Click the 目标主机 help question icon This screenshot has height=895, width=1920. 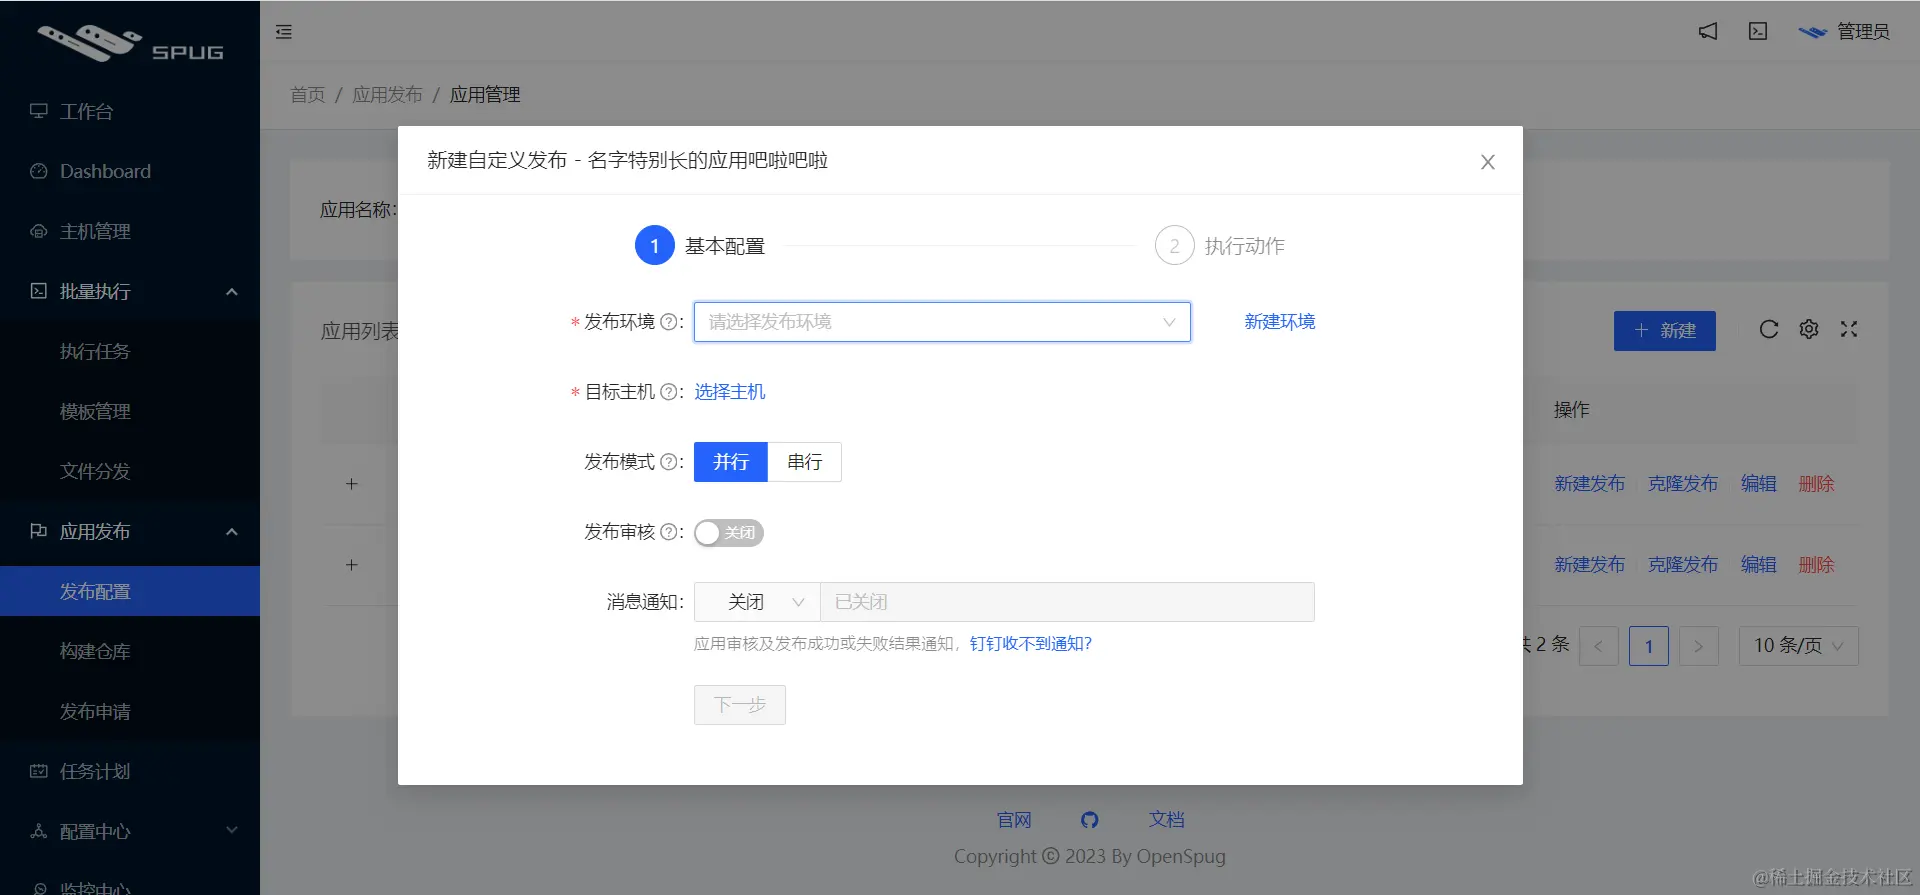tap(668, 392)
